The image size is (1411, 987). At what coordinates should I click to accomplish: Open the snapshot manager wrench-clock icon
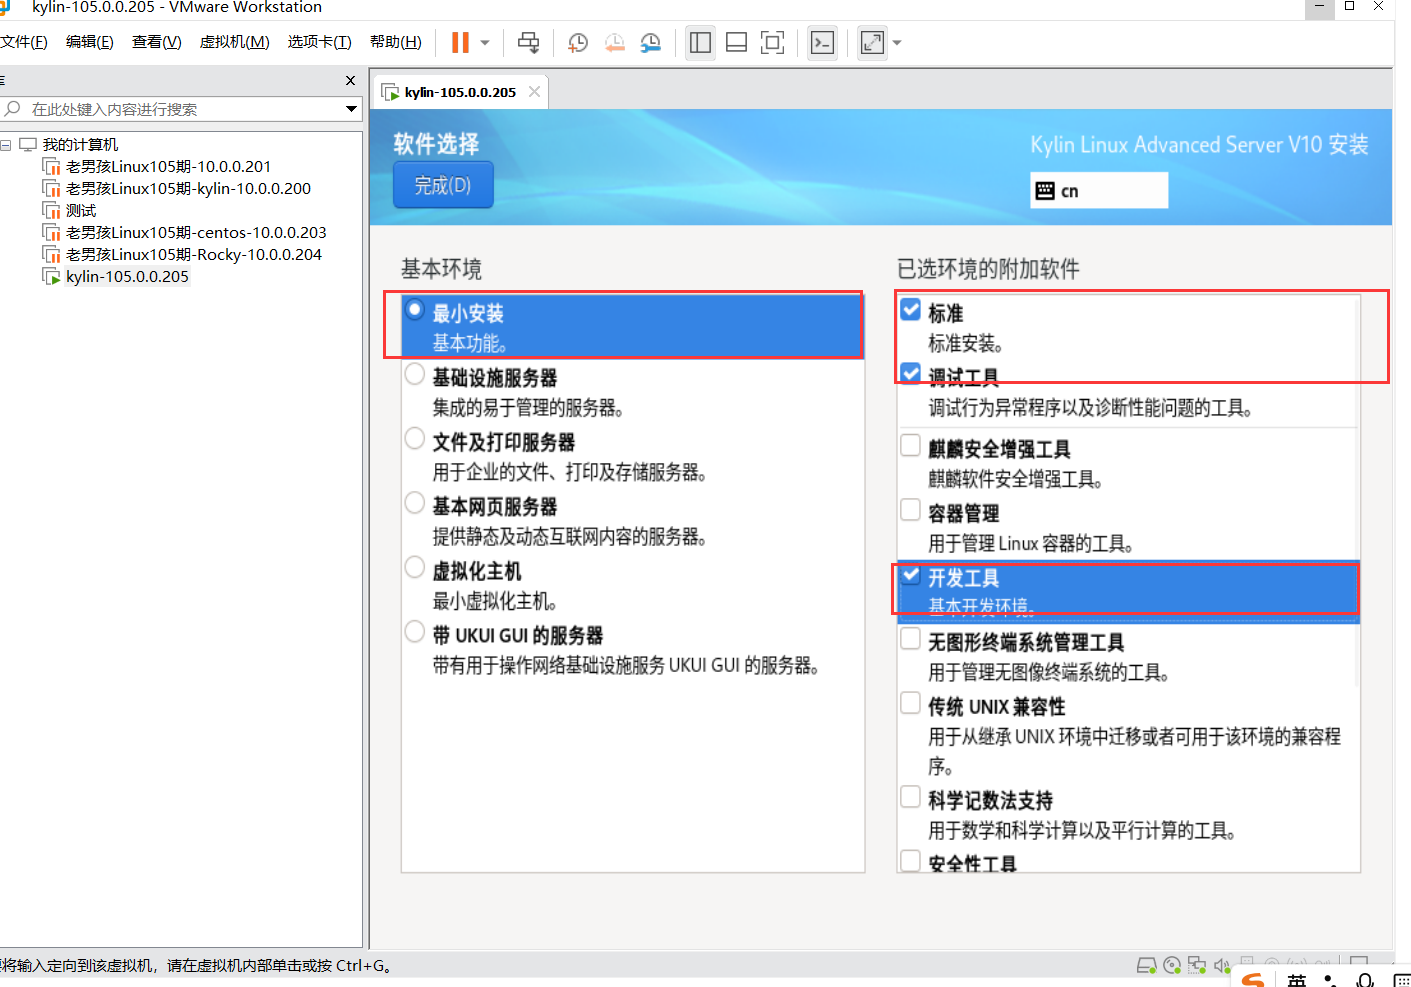650,42
